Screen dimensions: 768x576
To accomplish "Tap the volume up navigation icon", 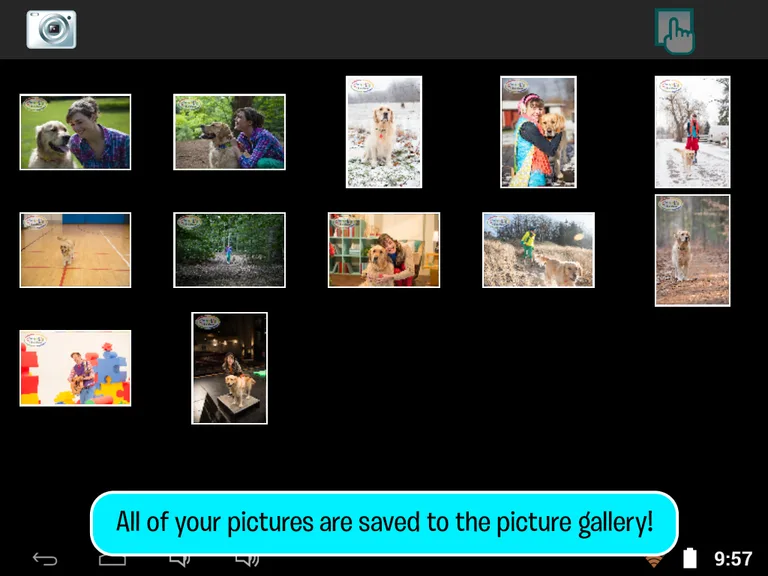I will click(247, 560).
